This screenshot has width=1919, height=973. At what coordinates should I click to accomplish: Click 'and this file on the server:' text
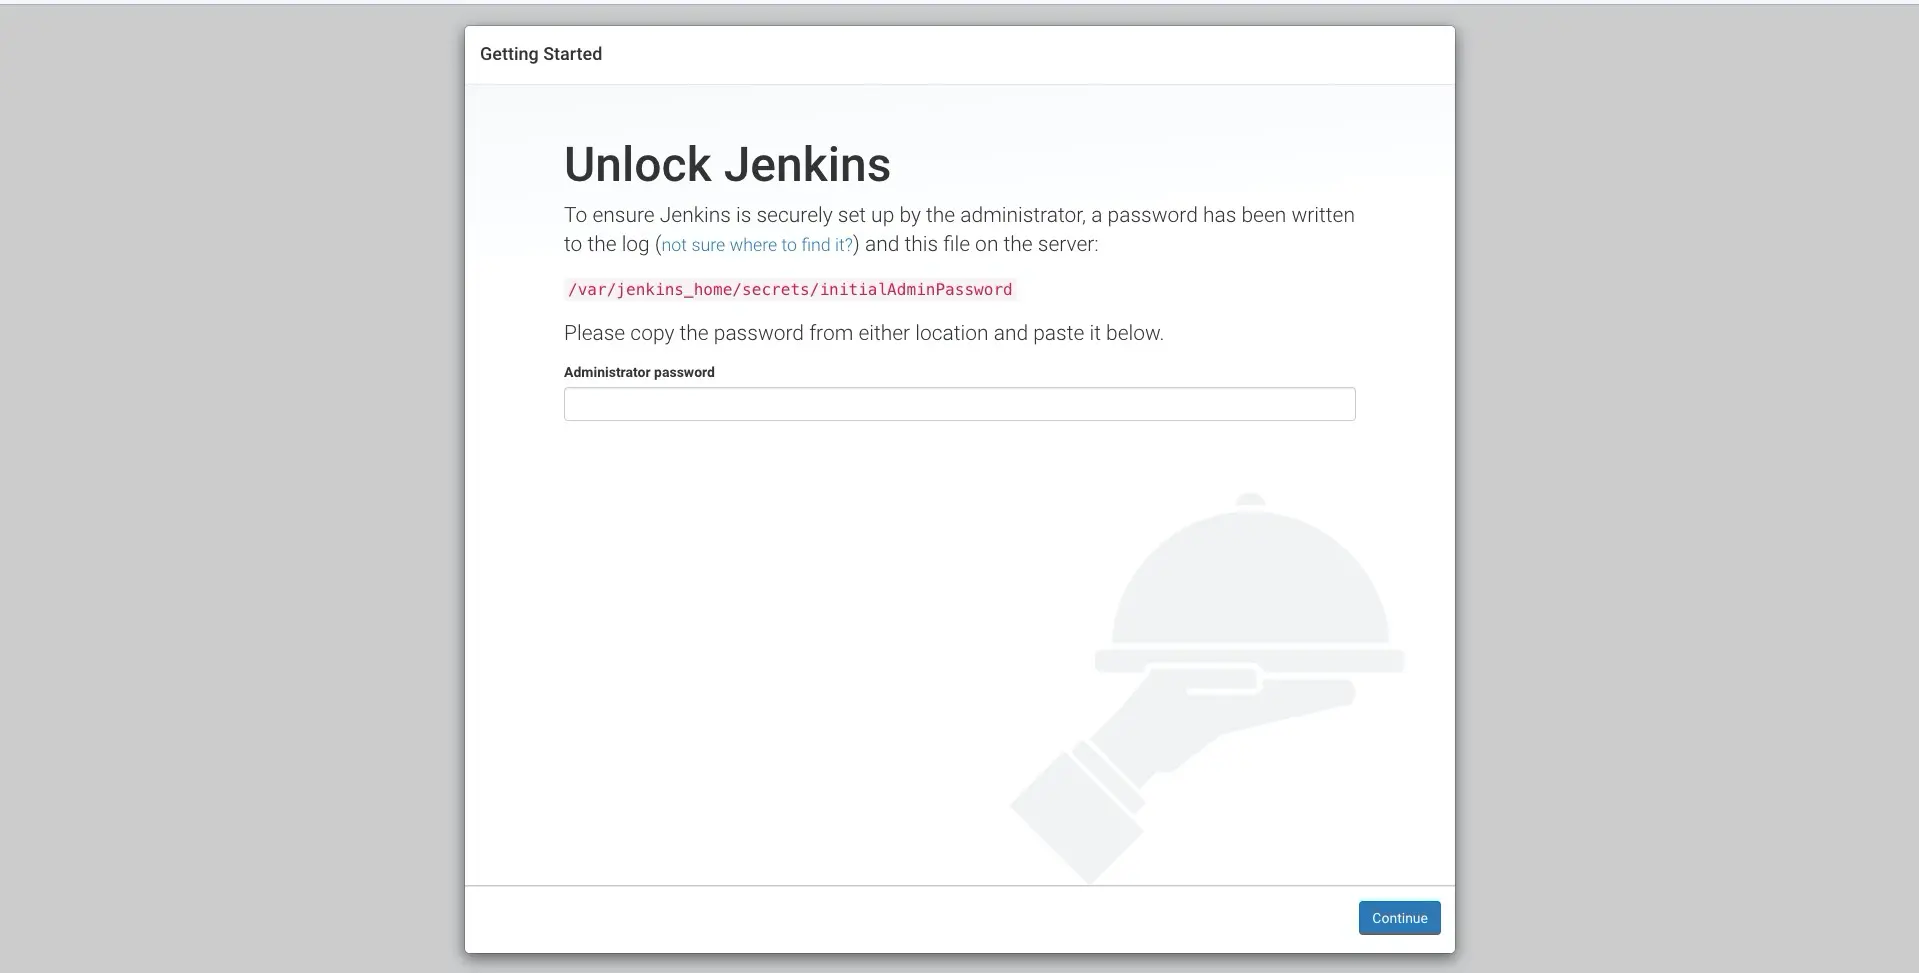coord(981,245)
